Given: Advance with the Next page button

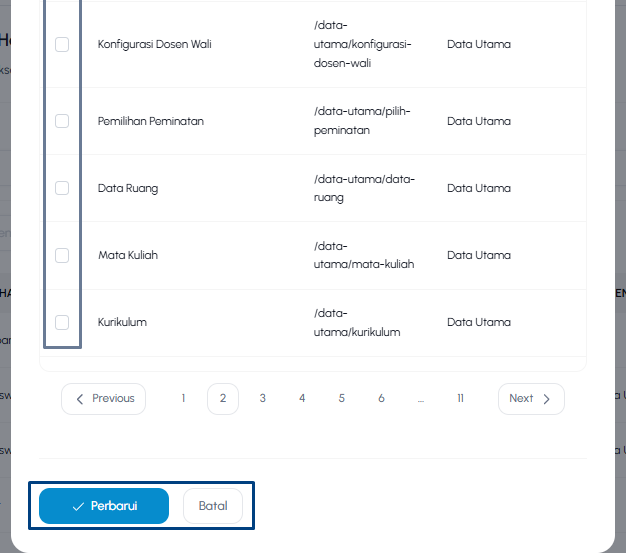Looking at the screenshot, I should (531, 399).
